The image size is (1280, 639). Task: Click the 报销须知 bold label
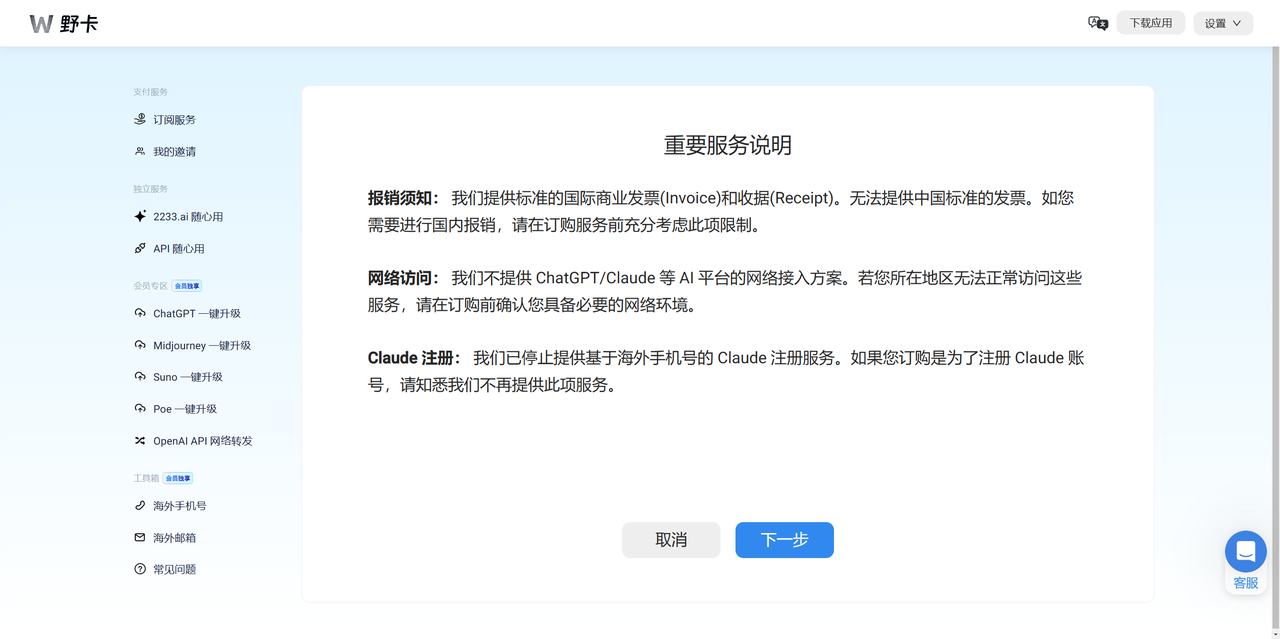[x=404, y=198]
